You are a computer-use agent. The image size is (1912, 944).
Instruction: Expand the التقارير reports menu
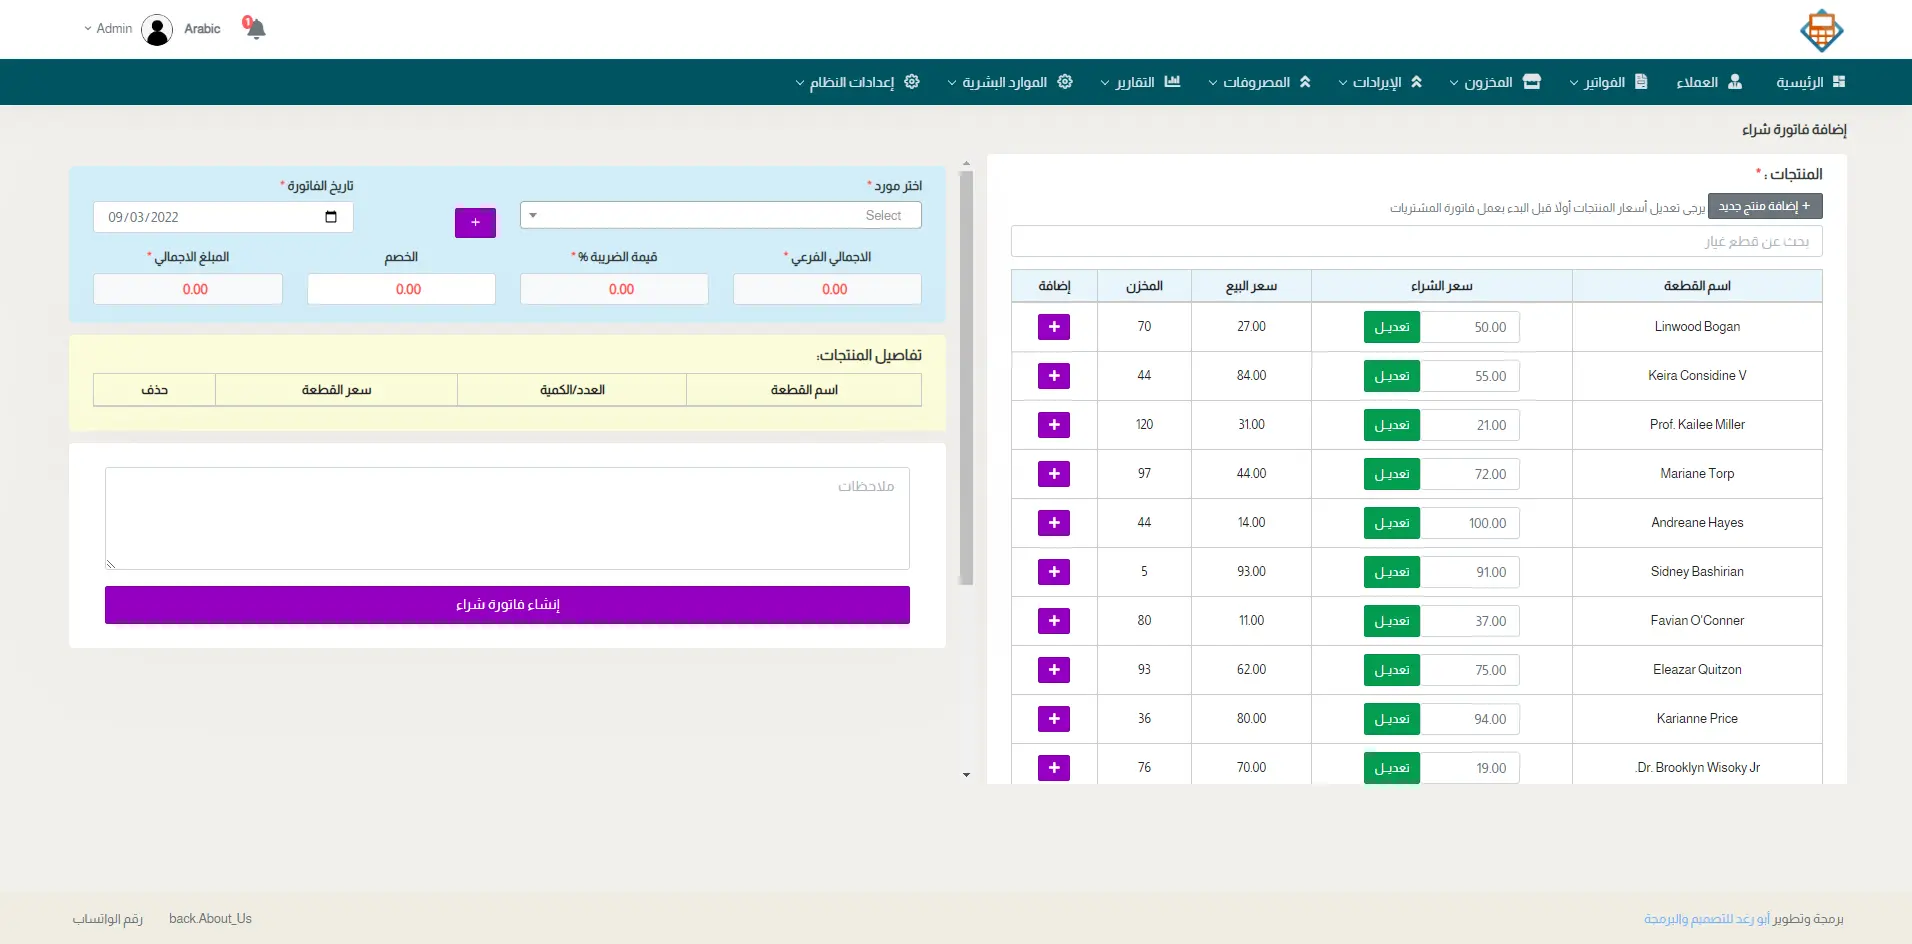click(x=1140, y=82)
